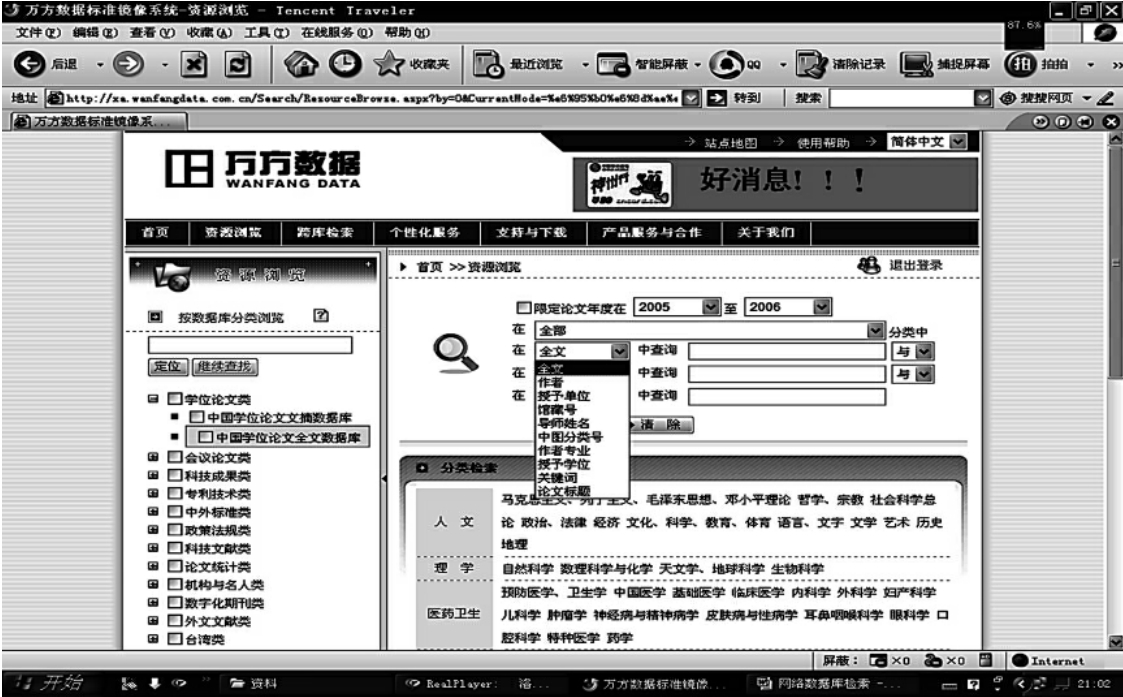
Task: Open the first 与 operator dropdown
Action: pyautogui.click(x=924, y=351)
